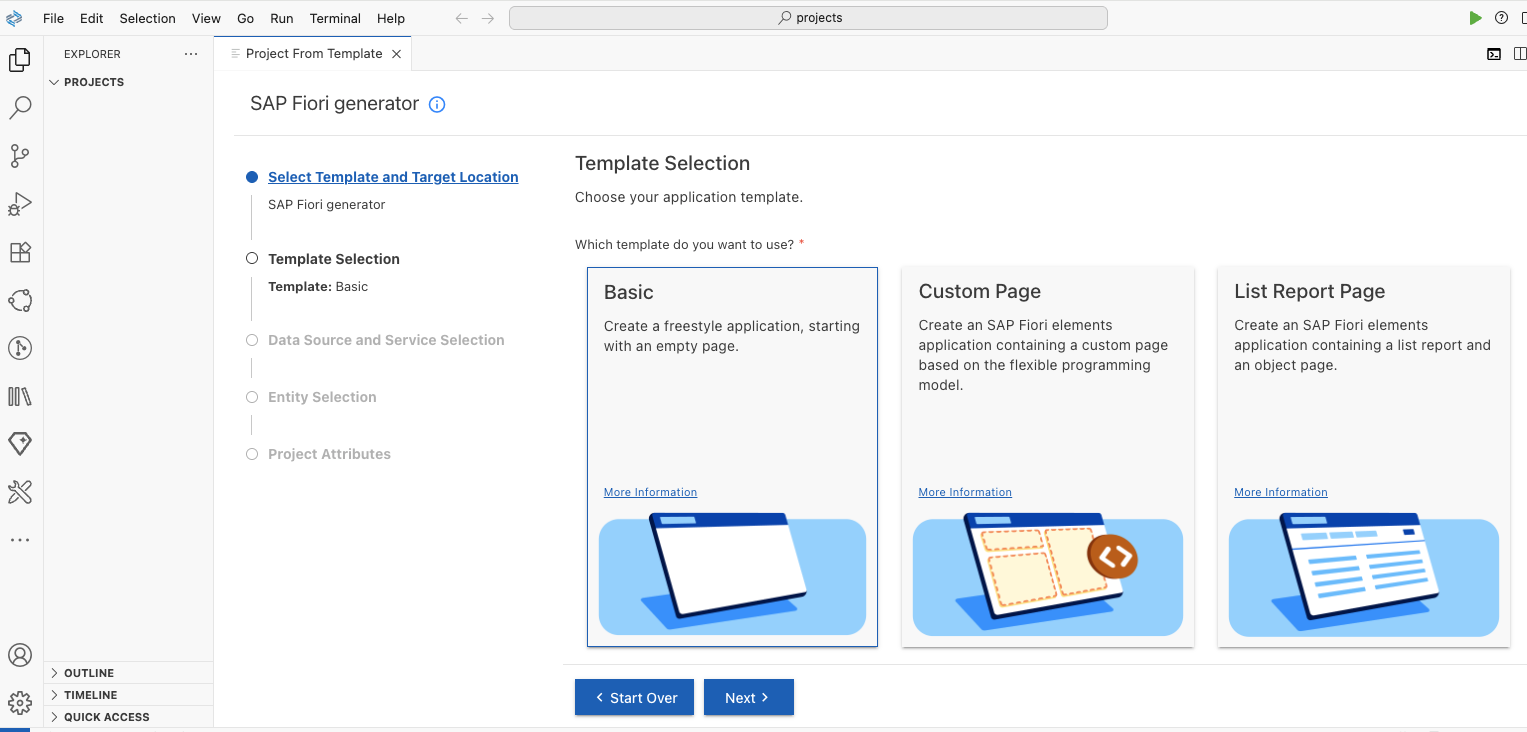Click the projects search bar

[808, 18]
